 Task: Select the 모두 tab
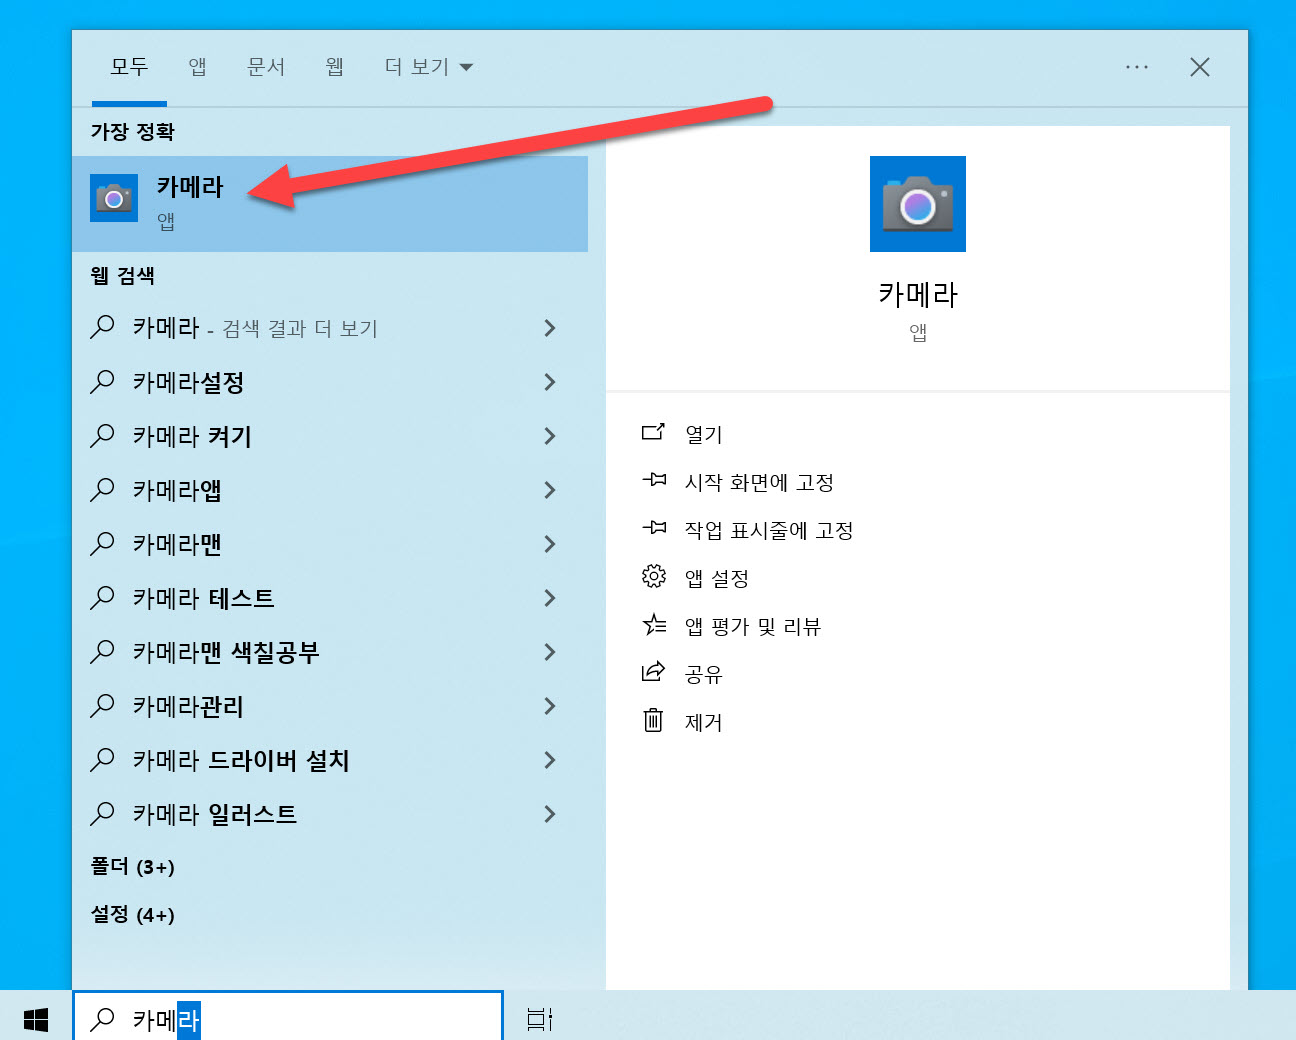129,67
